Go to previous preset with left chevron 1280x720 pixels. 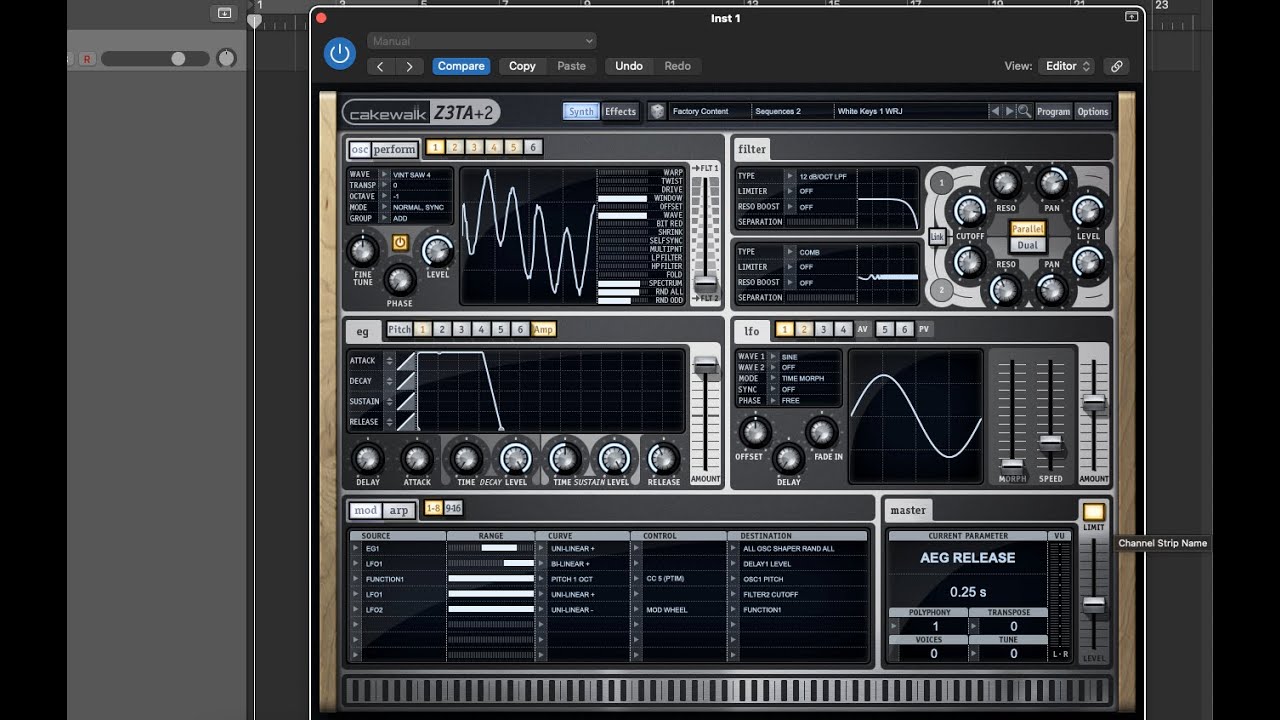pyautogui.click(x=380, y=66)
